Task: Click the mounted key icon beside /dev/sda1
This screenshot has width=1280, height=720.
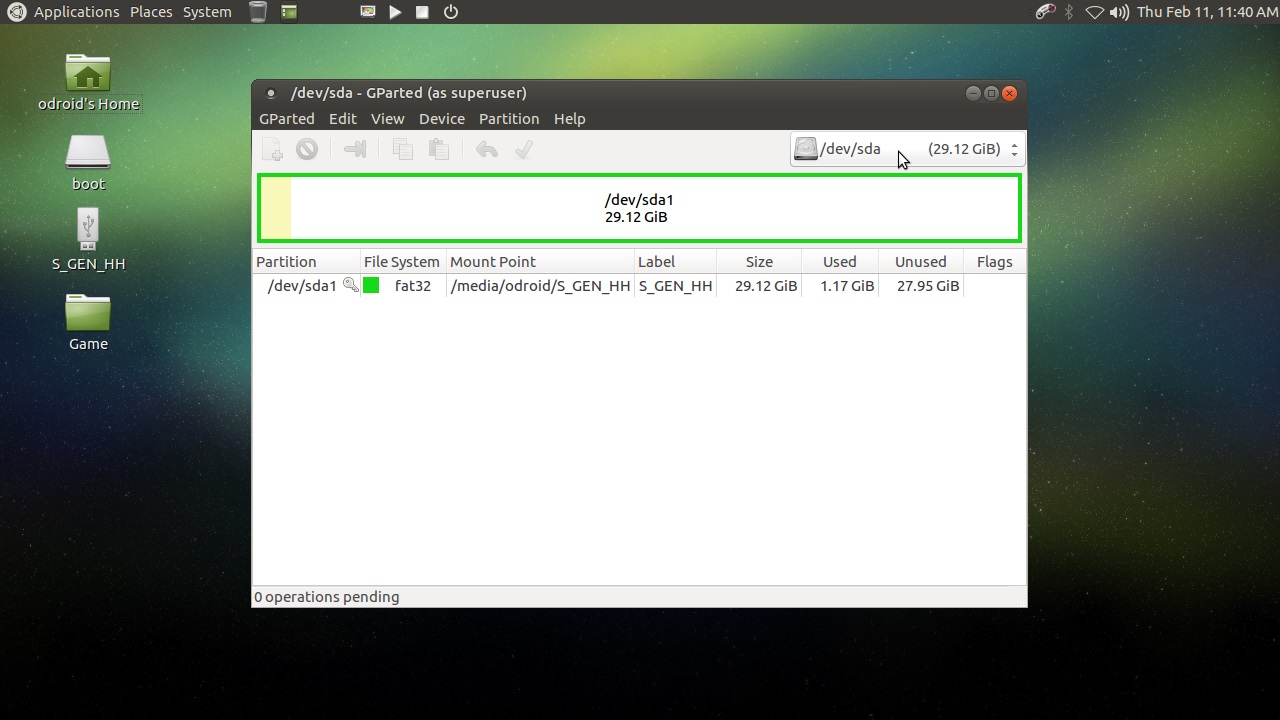Action: (x=351, y=286)
